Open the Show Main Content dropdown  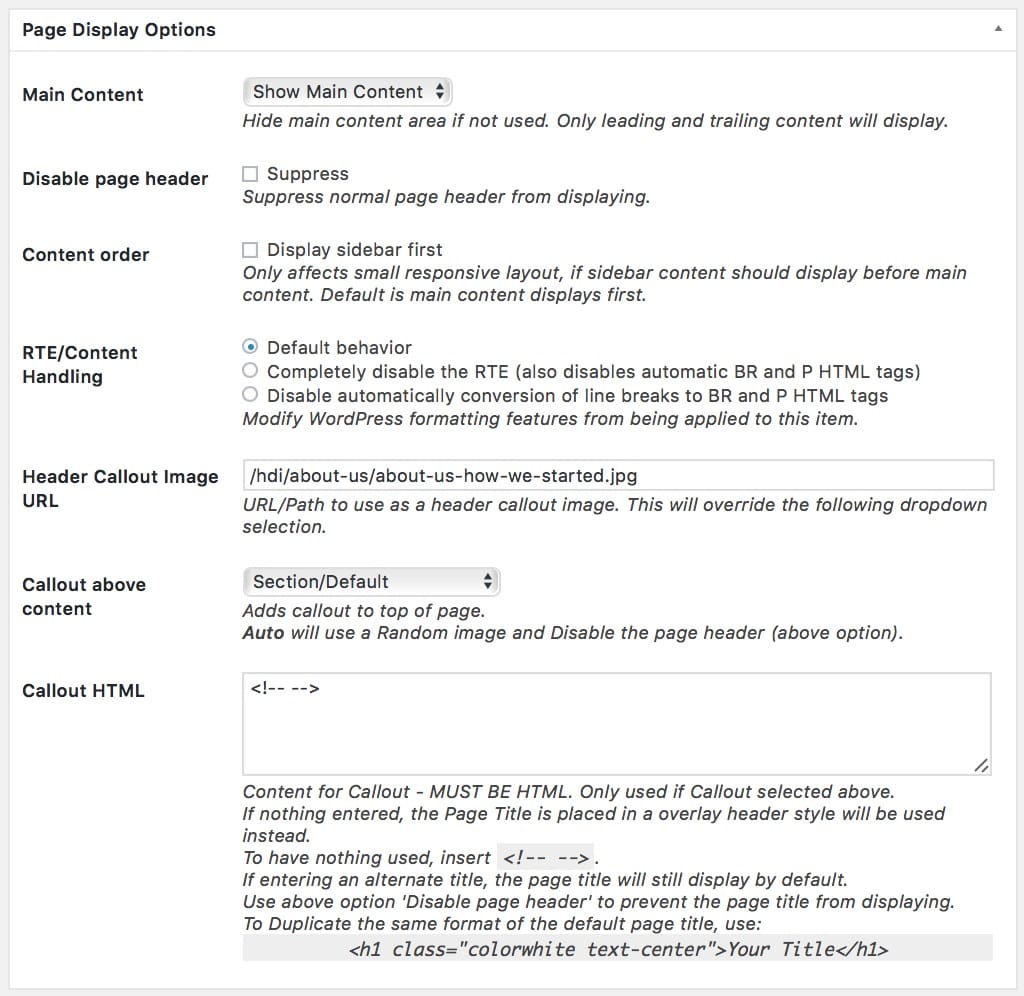point(347,92)
